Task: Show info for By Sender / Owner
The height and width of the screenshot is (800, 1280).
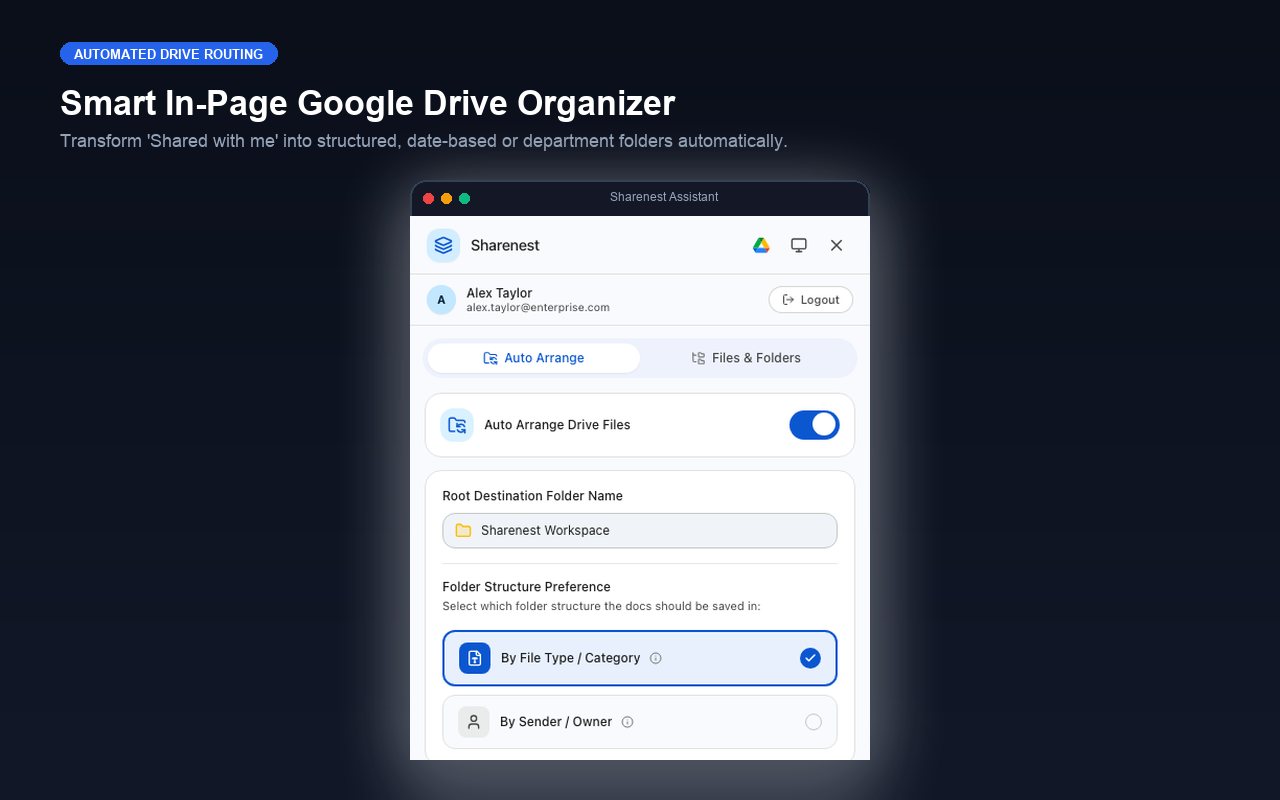Action: click(628, 722)
